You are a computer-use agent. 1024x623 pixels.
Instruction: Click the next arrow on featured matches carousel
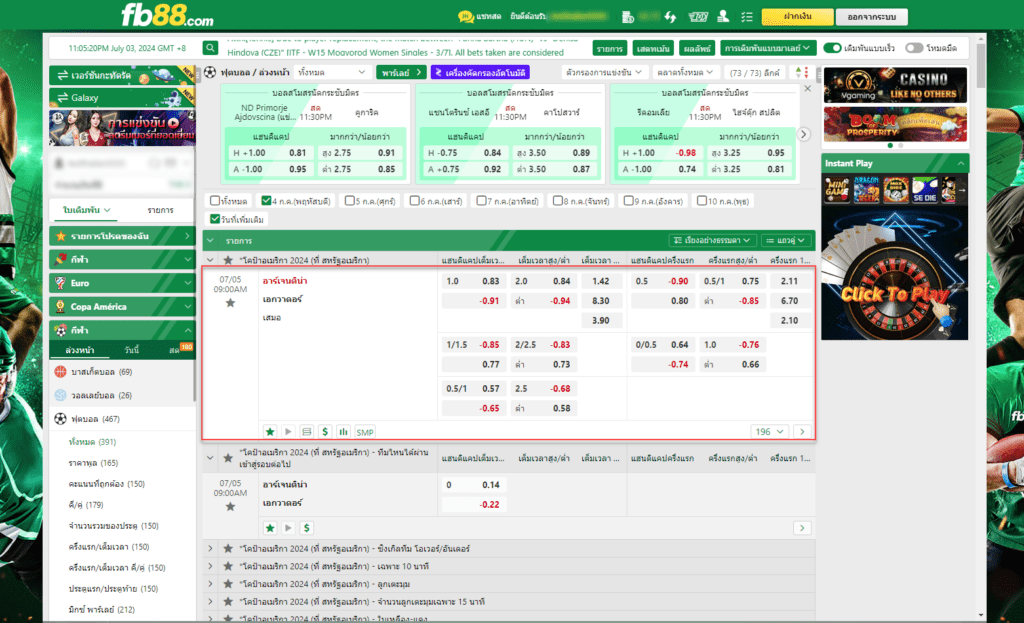[x=804, y=134]
